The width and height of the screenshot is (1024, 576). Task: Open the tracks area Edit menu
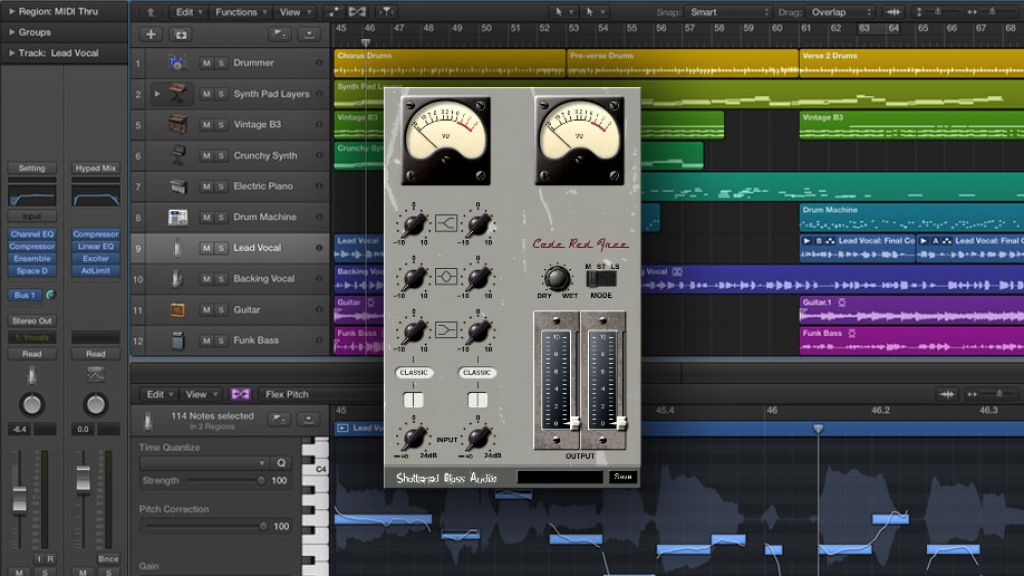point(189,12)
